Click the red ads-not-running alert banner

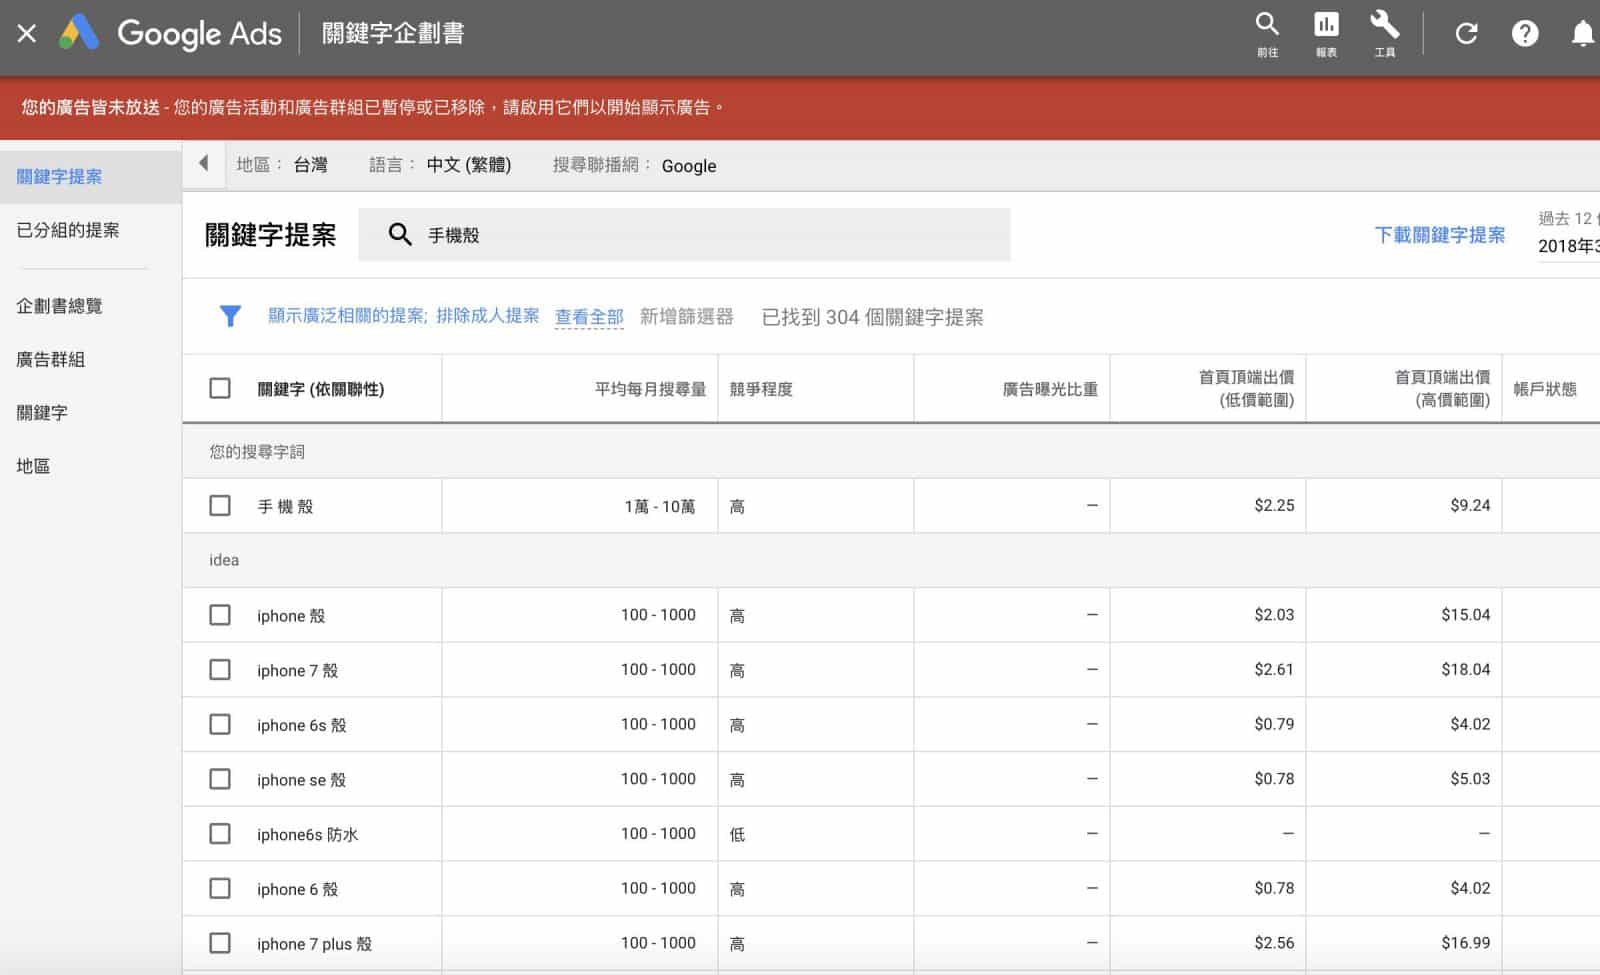click(x=800, y=108)
